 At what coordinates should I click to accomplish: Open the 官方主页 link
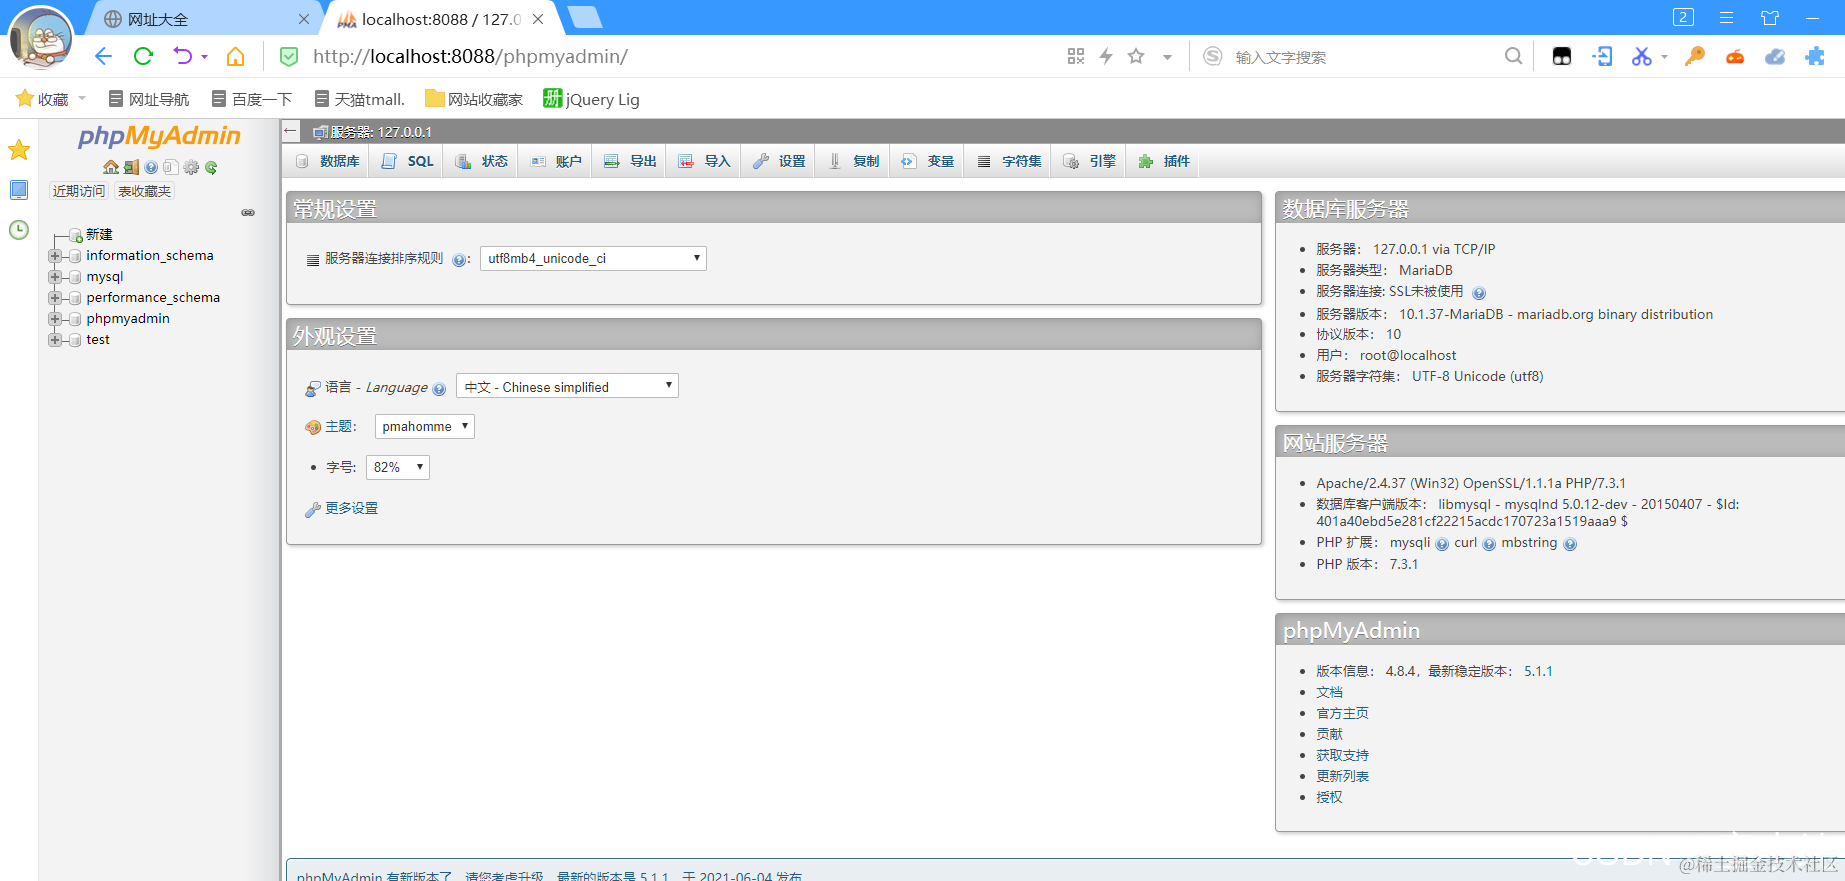coord(1342,713)
